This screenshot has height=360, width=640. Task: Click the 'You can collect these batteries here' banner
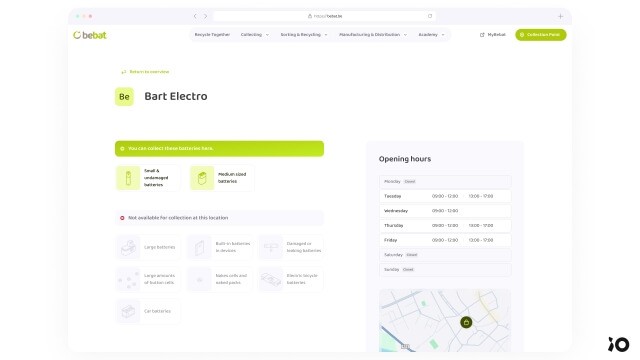(x=219, y=149)
